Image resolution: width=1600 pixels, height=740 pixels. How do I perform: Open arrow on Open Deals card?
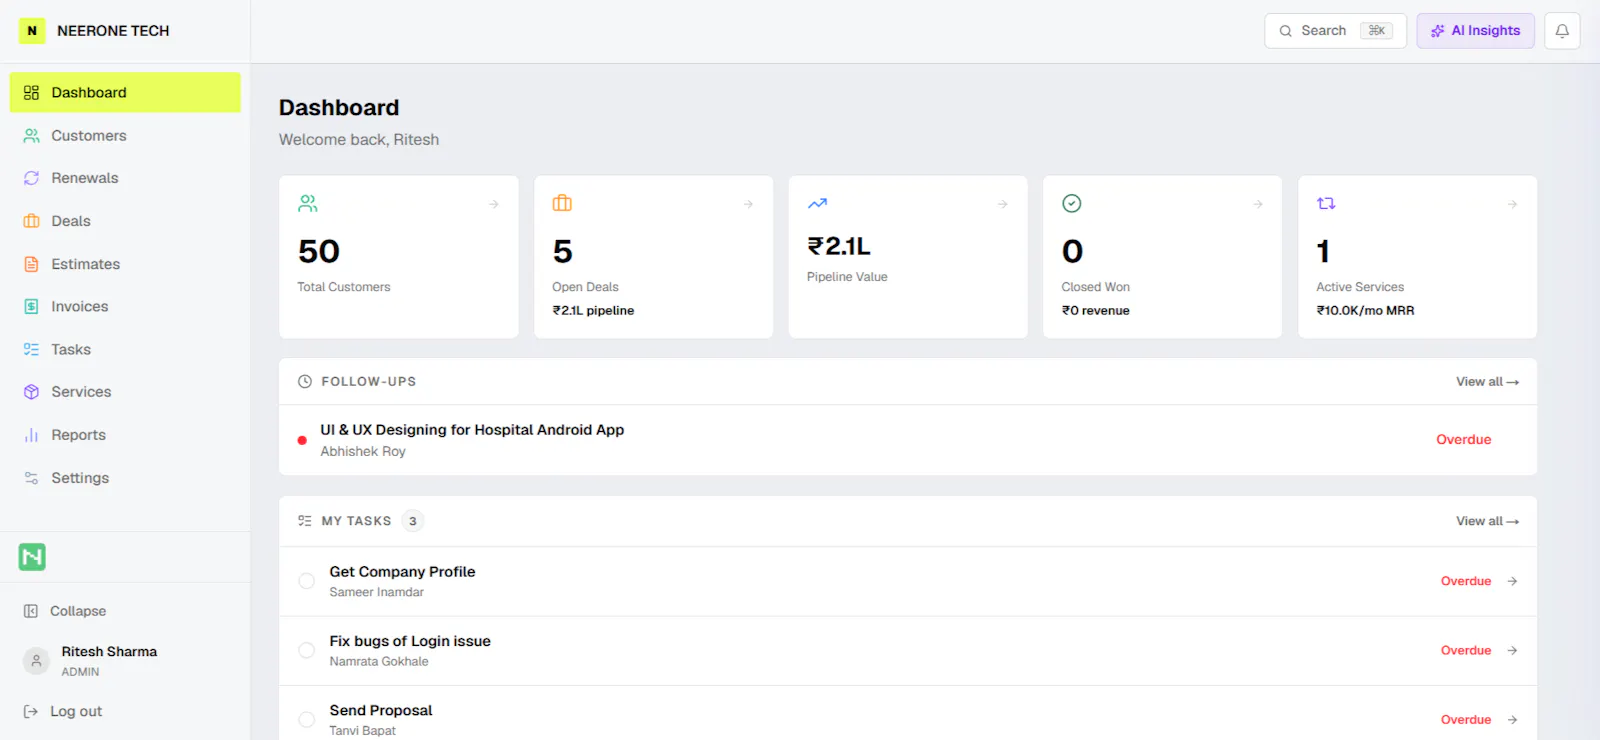point(748,204)
